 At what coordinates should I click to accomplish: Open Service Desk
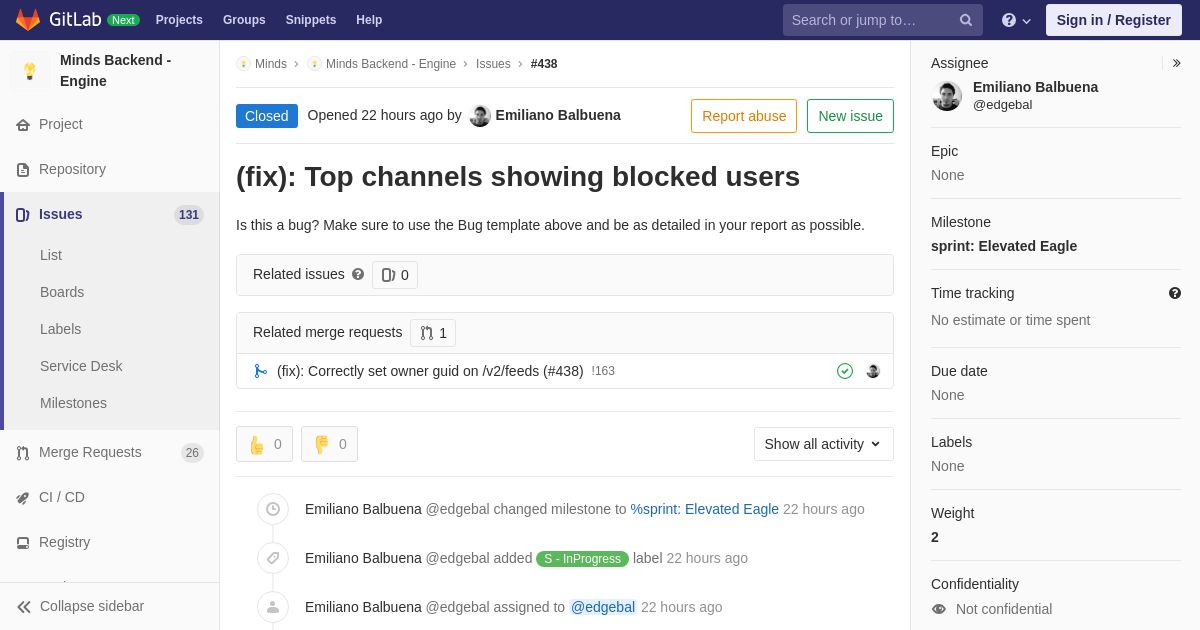81,366
